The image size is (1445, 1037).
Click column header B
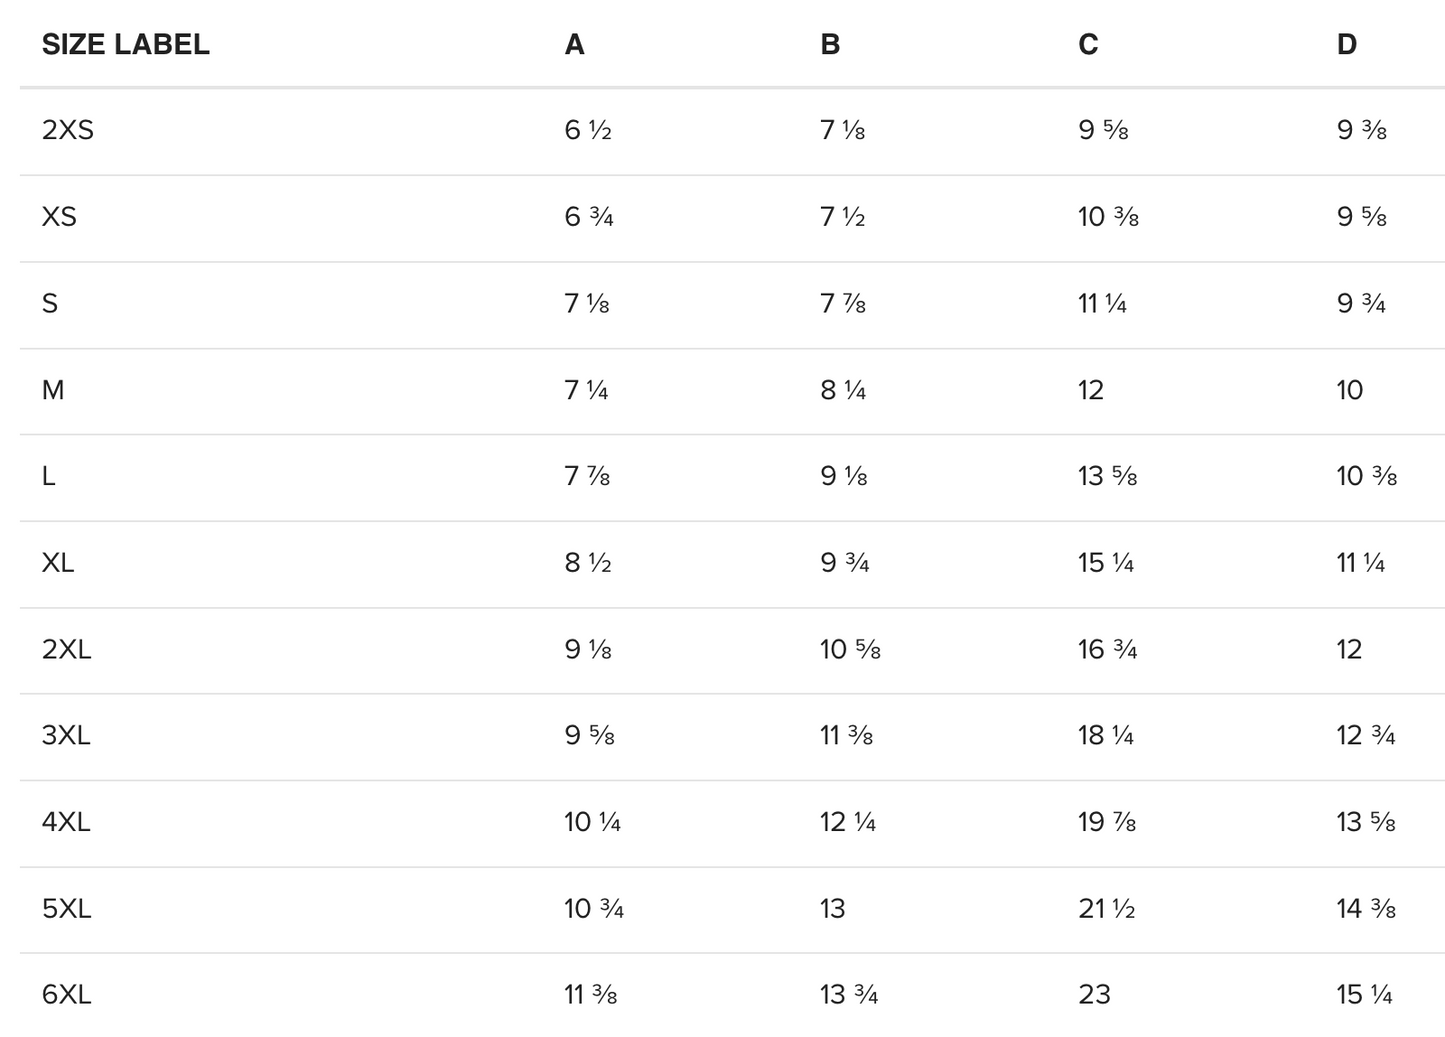tap(830, 45)
